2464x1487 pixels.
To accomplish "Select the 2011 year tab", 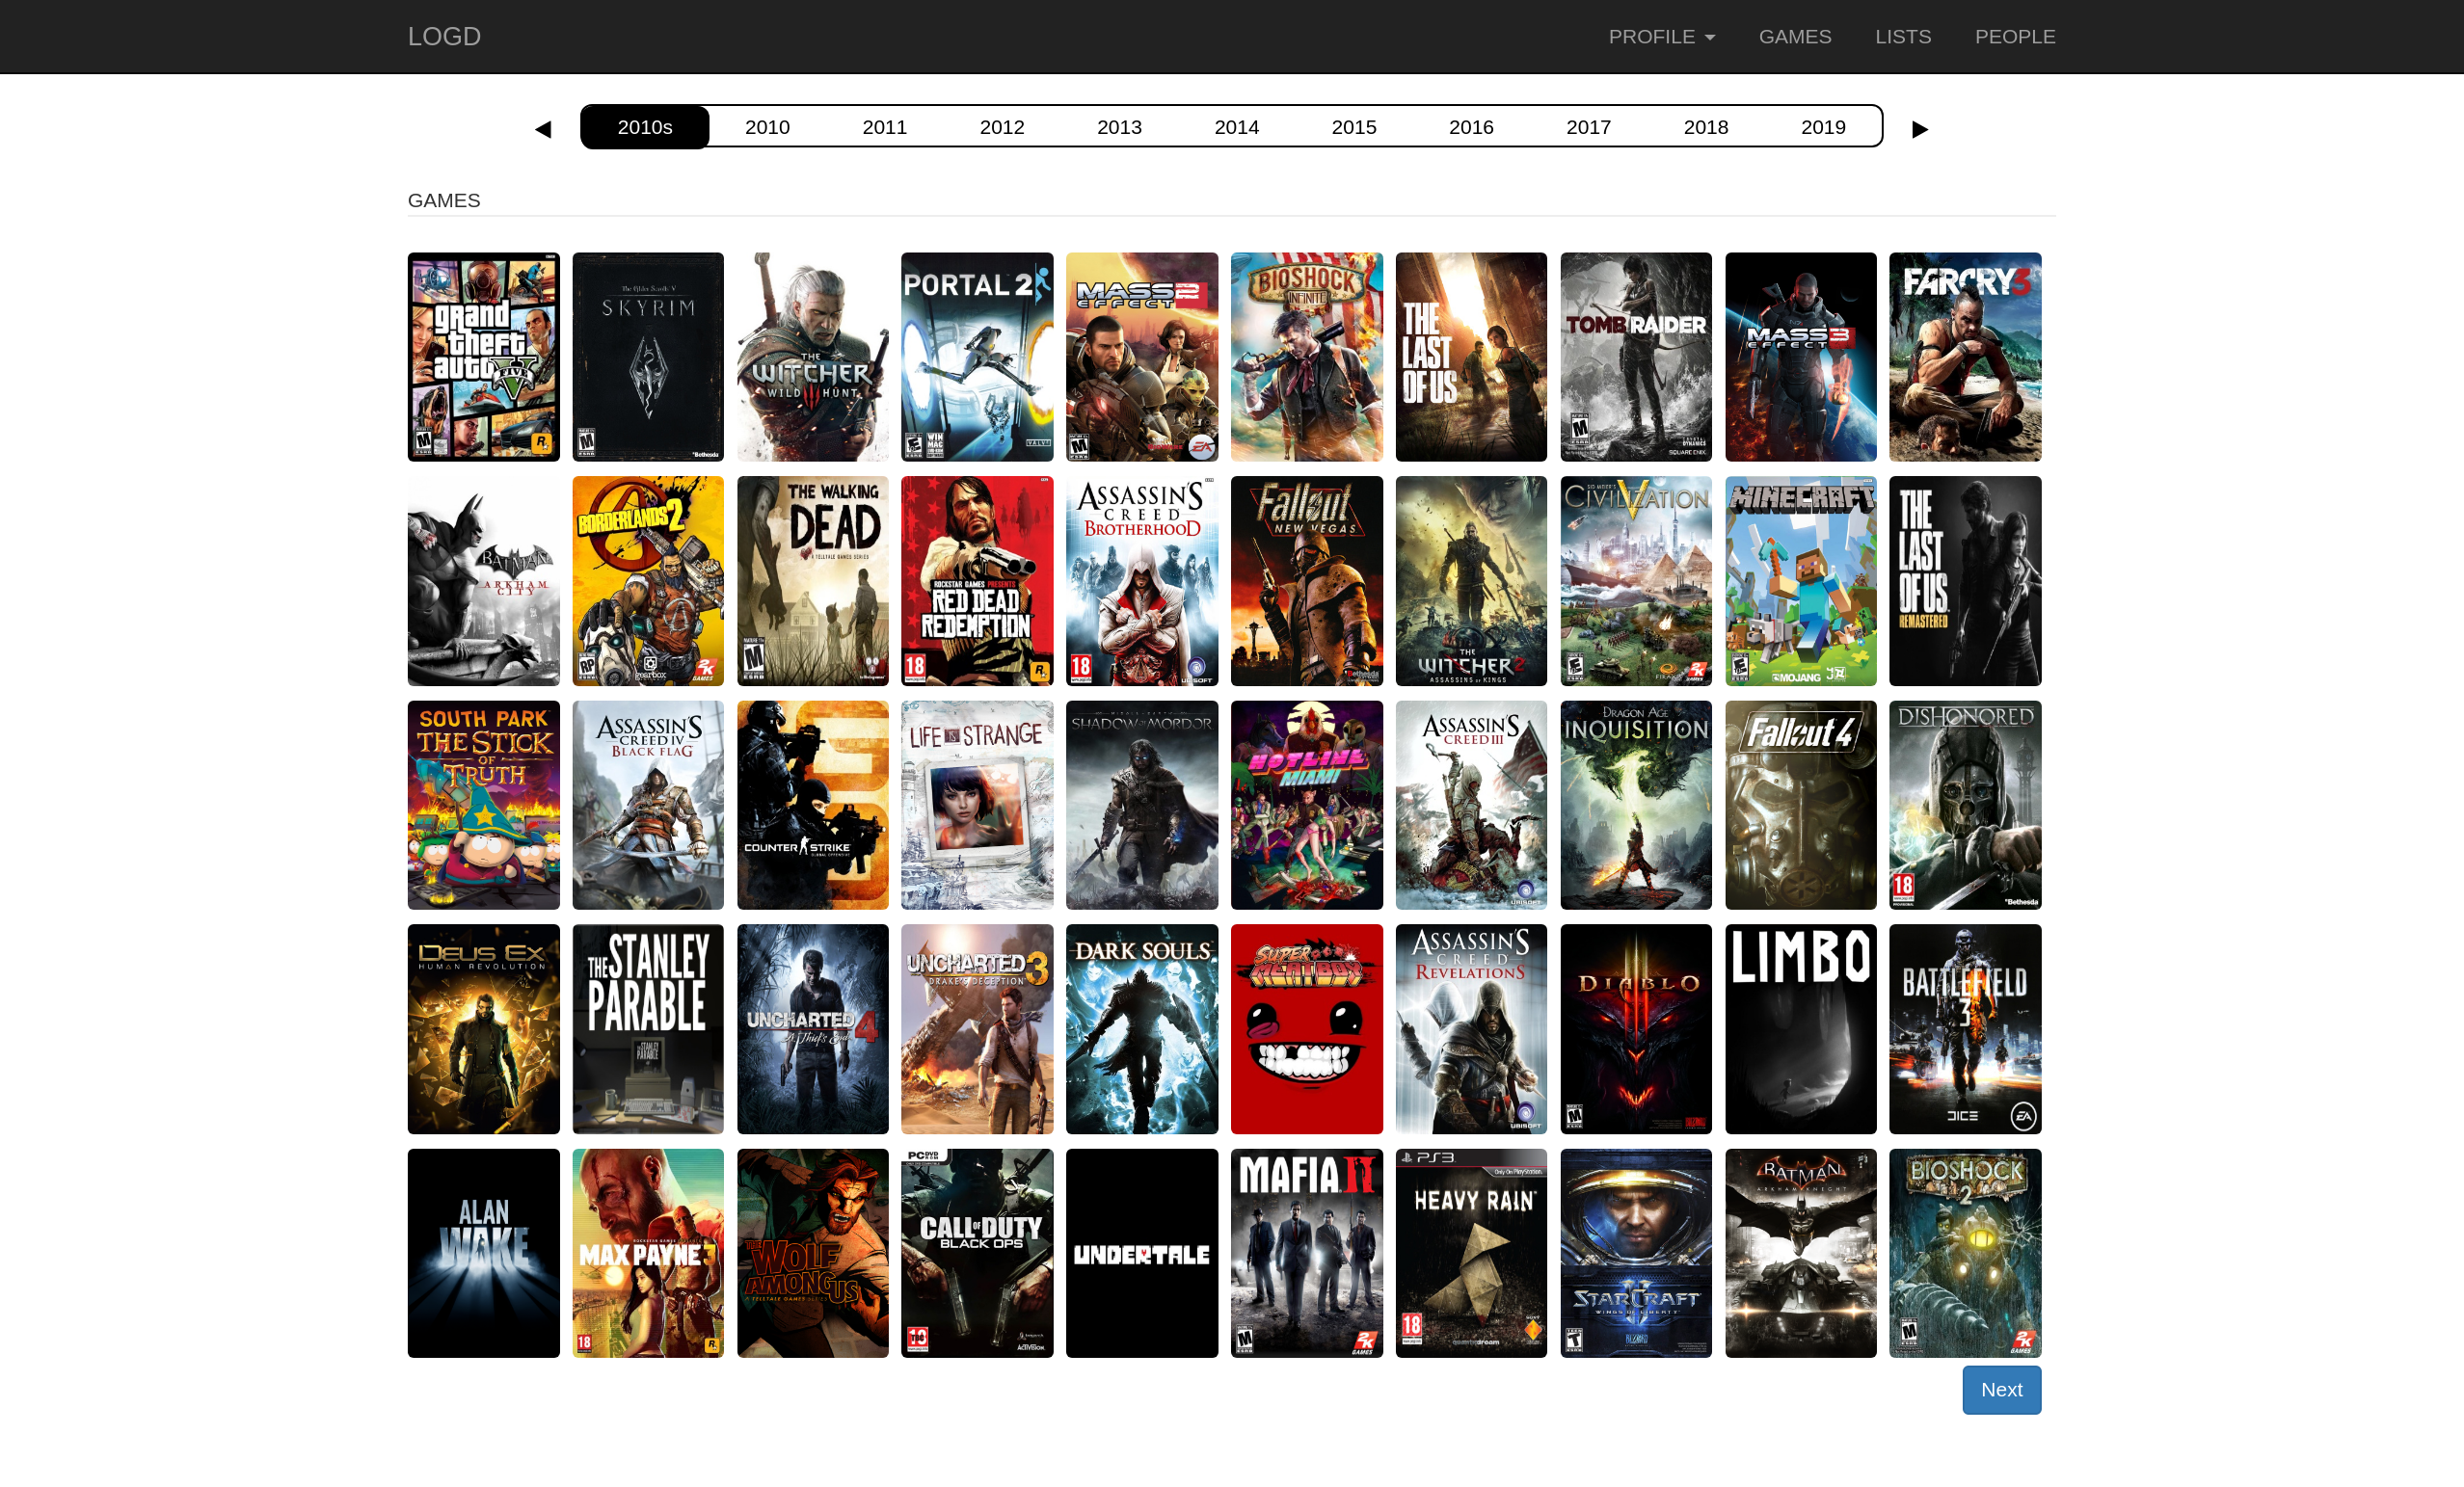I will [884, 127].
